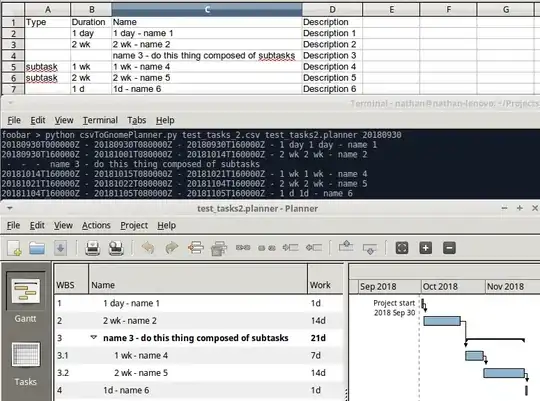This screenshot has width=540, height=401.
Task: Click the 'Nov 2018' timeline header
Action: pos(512,287)
